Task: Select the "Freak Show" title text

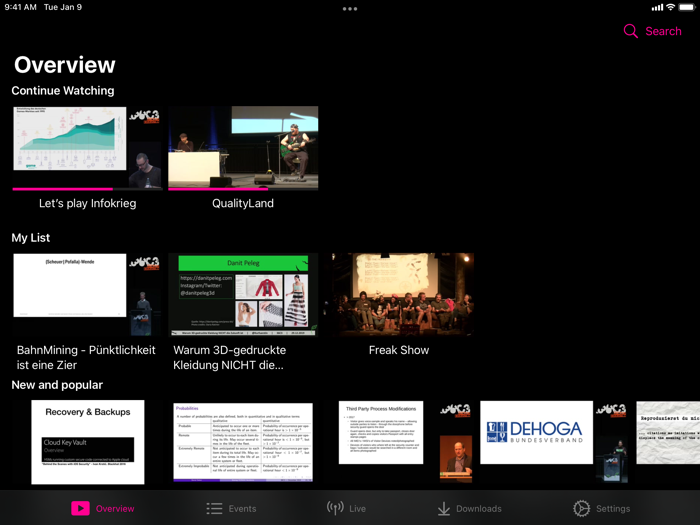Action: click(x=399, y=350)
